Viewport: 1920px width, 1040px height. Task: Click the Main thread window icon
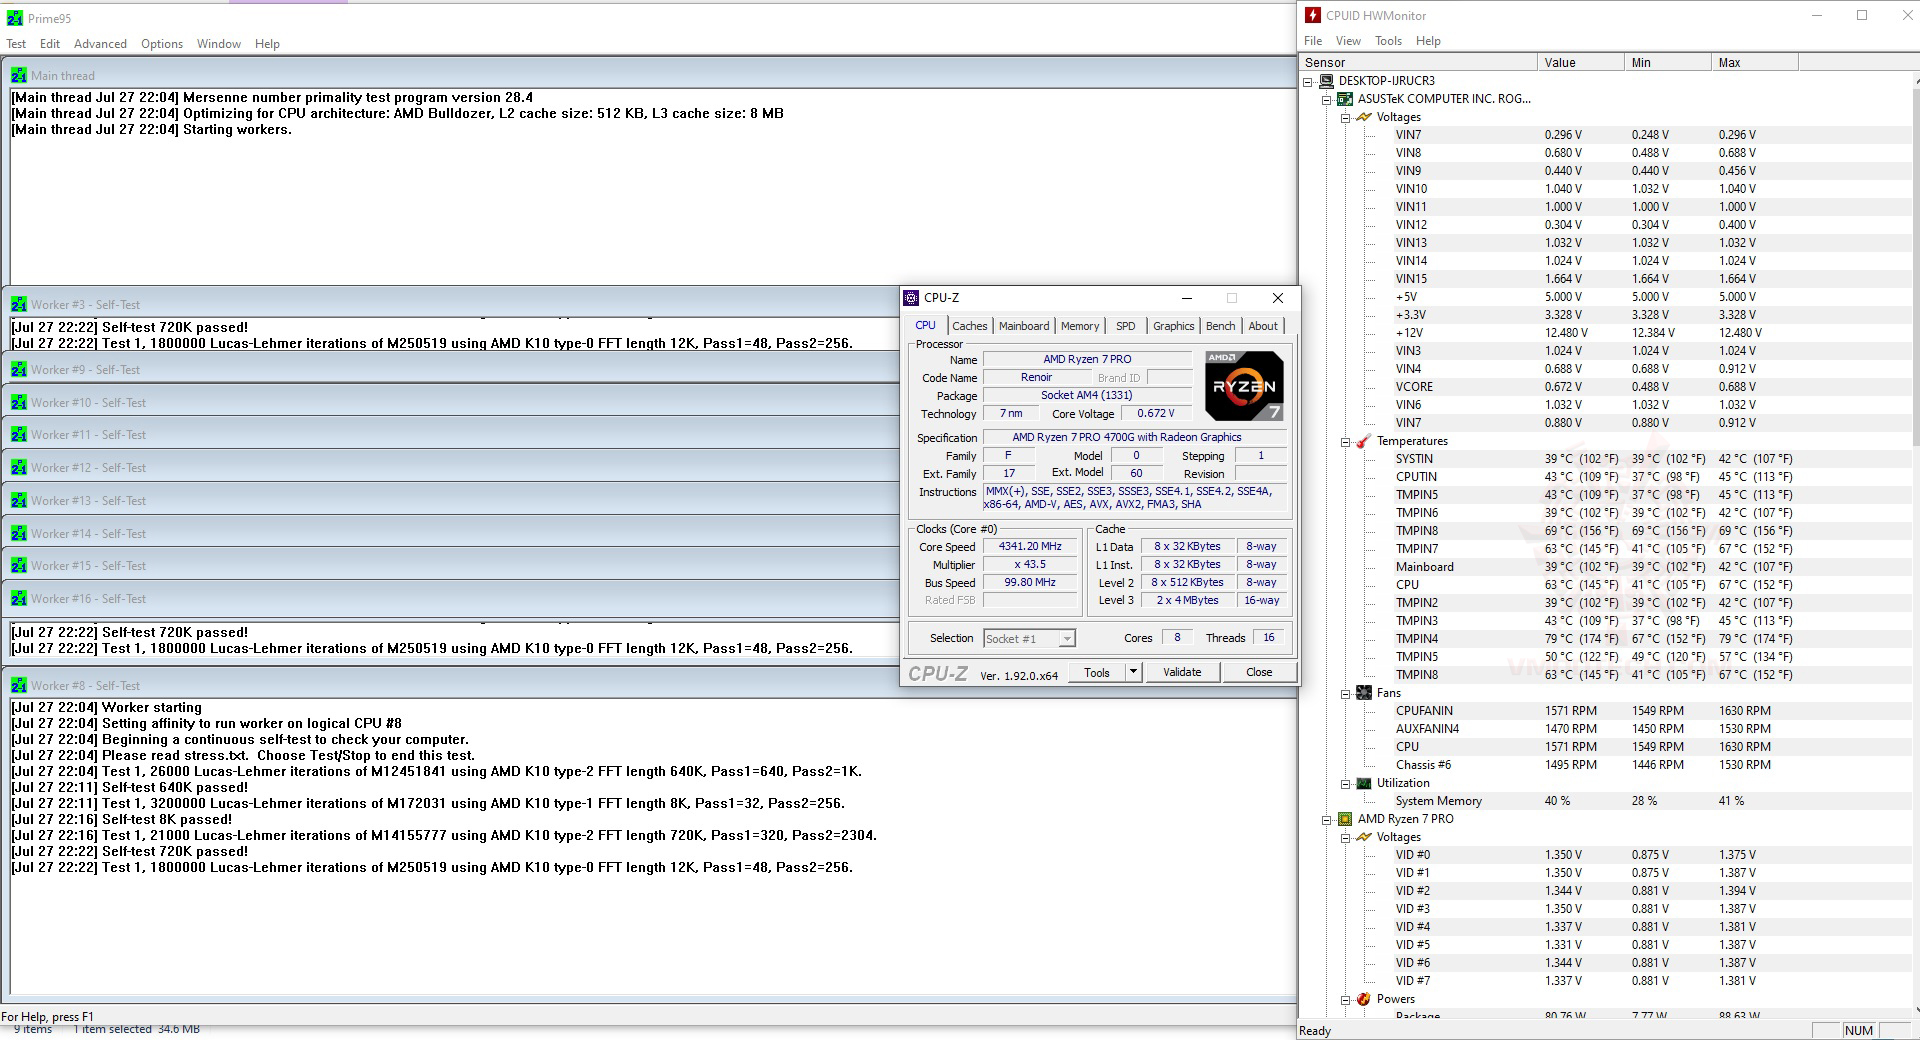19,75
